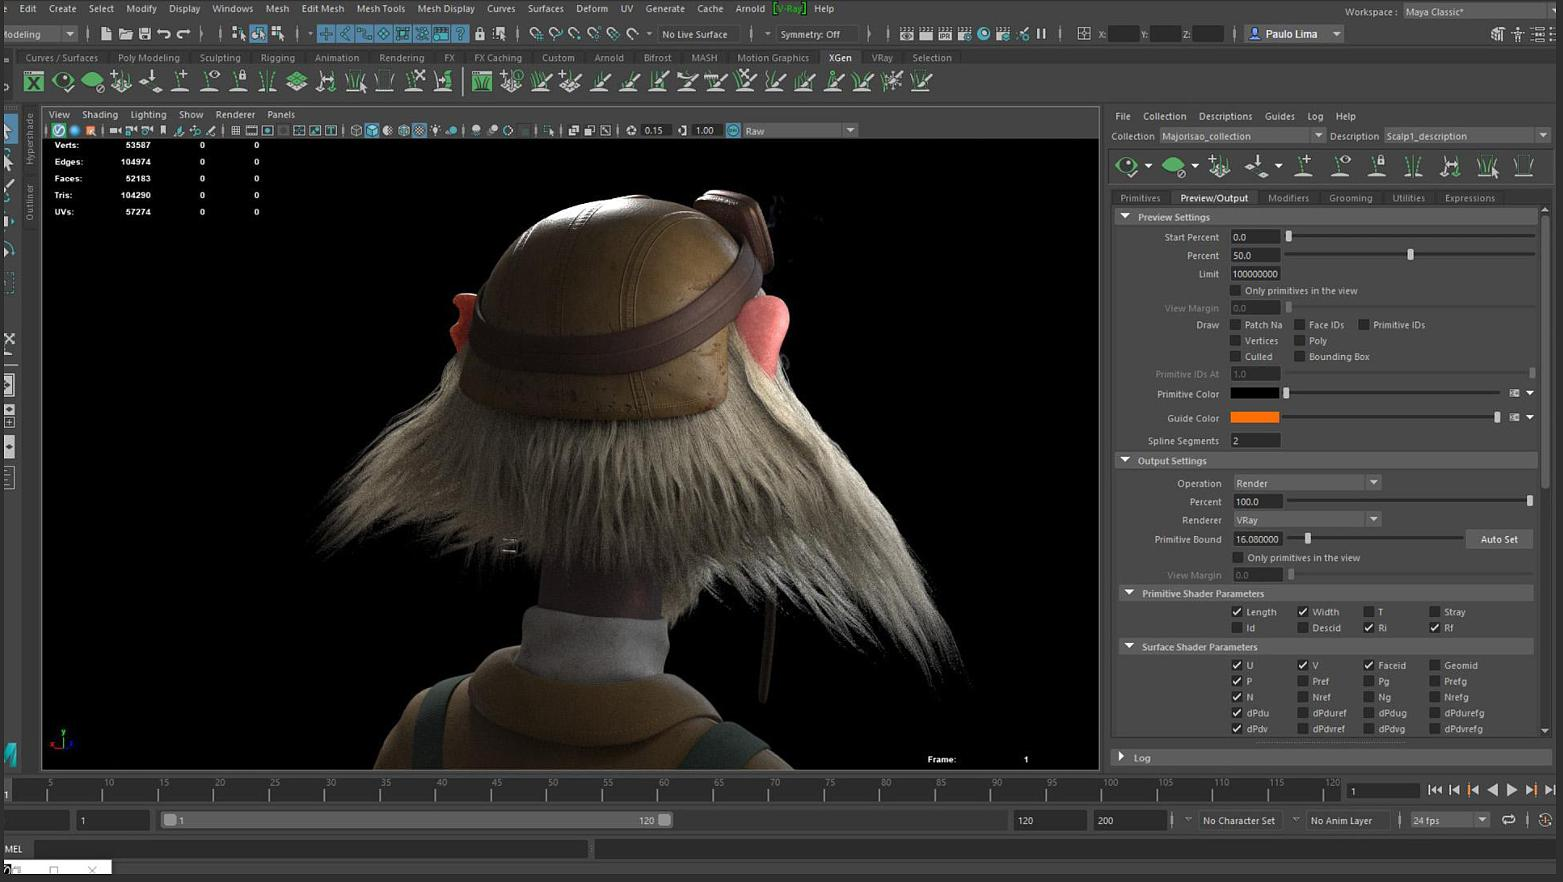
Task: Click the render current frame clapboard icon
Action: (926, 34)
